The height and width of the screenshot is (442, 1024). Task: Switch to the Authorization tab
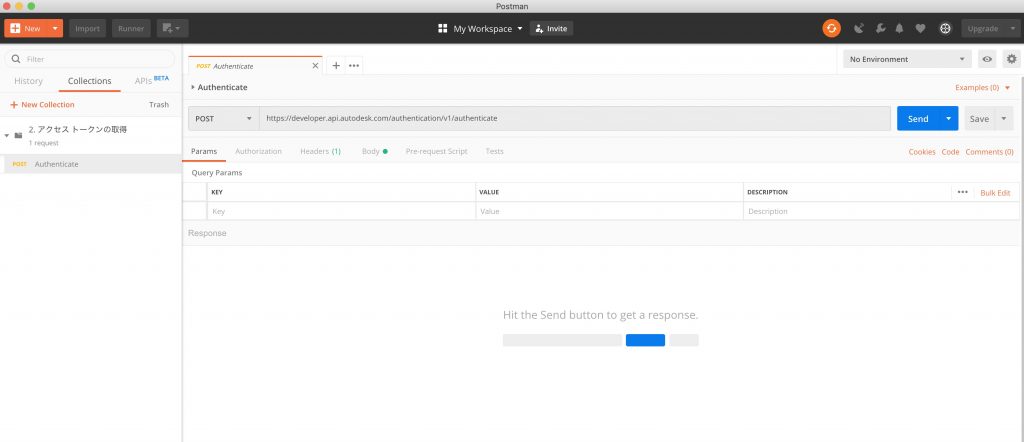click(x=259, y=151)
